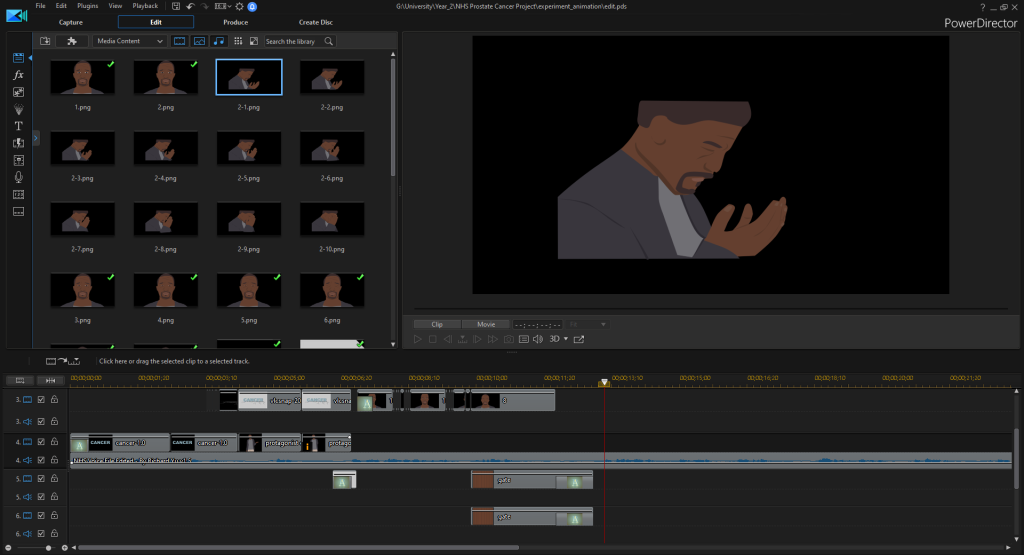Switch to the Create Disc tab
The height and width of the screenshot is (555, 1024).
click(316, 22)
